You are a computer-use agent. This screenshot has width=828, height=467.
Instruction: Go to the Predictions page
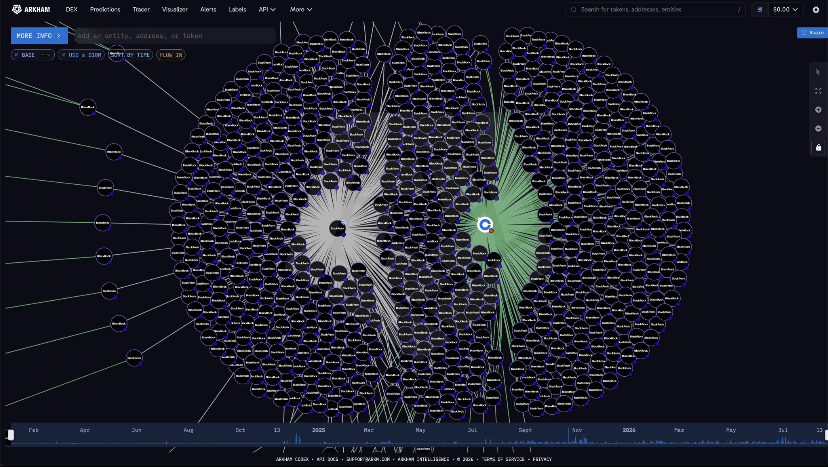coord(105,10)
